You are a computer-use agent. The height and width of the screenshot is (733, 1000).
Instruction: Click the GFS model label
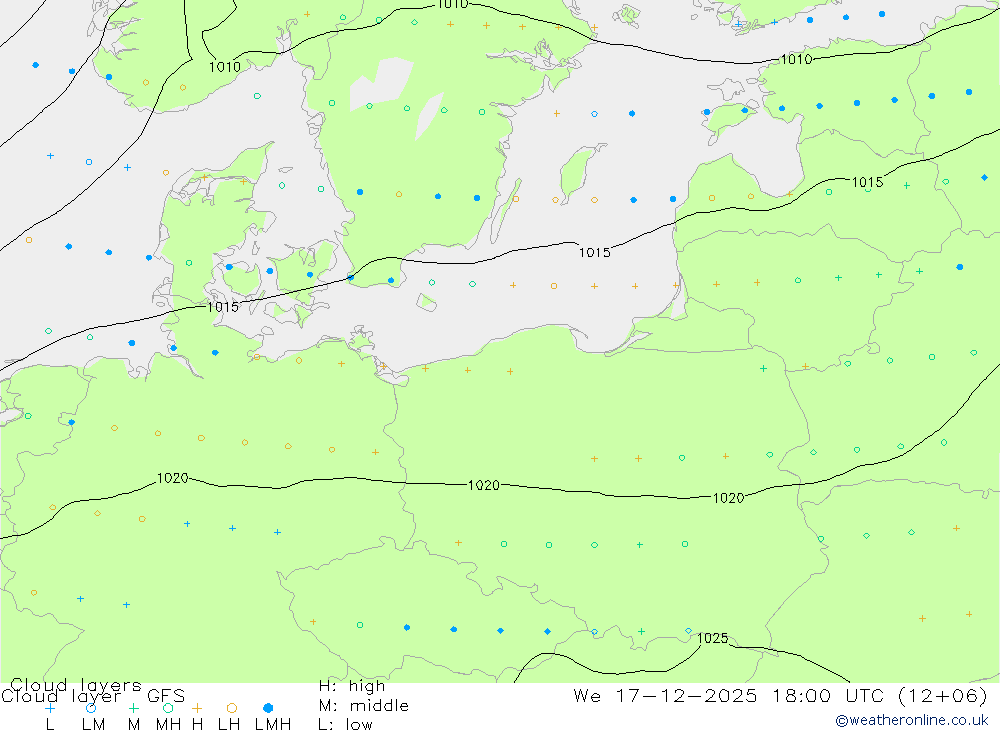click(165, 696)
